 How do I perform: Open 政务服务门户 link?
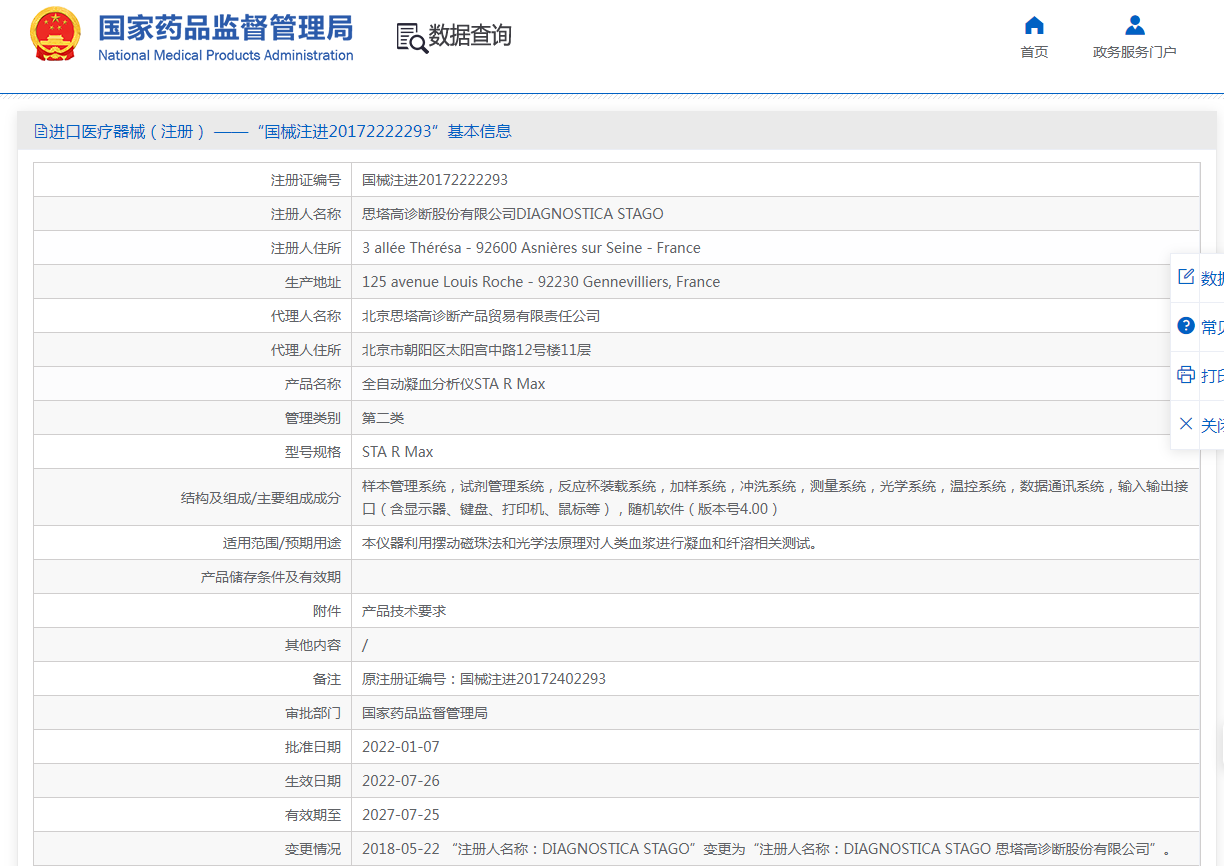[x=1134, y=52]
